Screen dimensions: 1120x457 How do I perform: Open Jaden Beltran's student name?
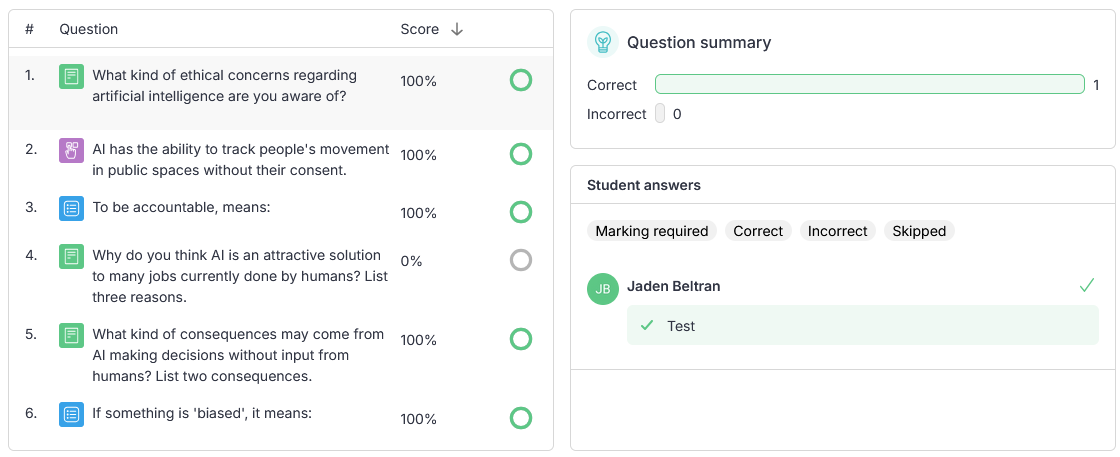tap(674, 286)
